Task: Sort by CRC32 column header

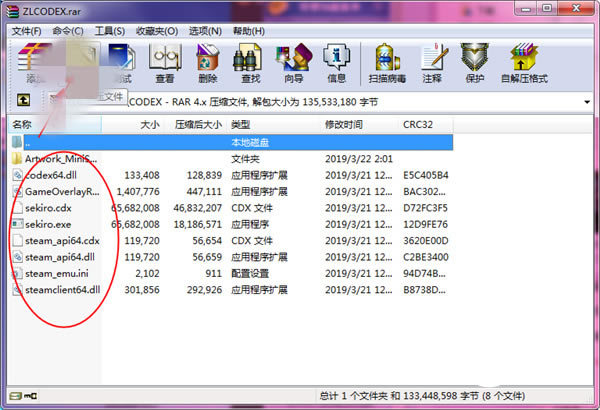Action: pyautogui.click(x=417, y=124)
